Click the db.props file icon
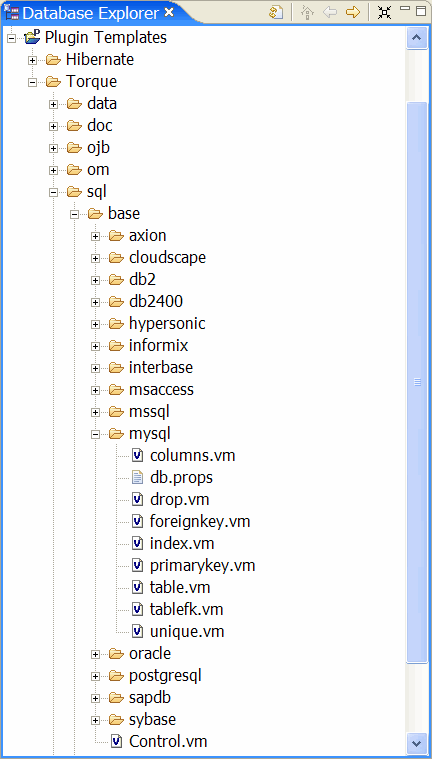This screenshot has width=432, height=759. click(x=138, y=478)
